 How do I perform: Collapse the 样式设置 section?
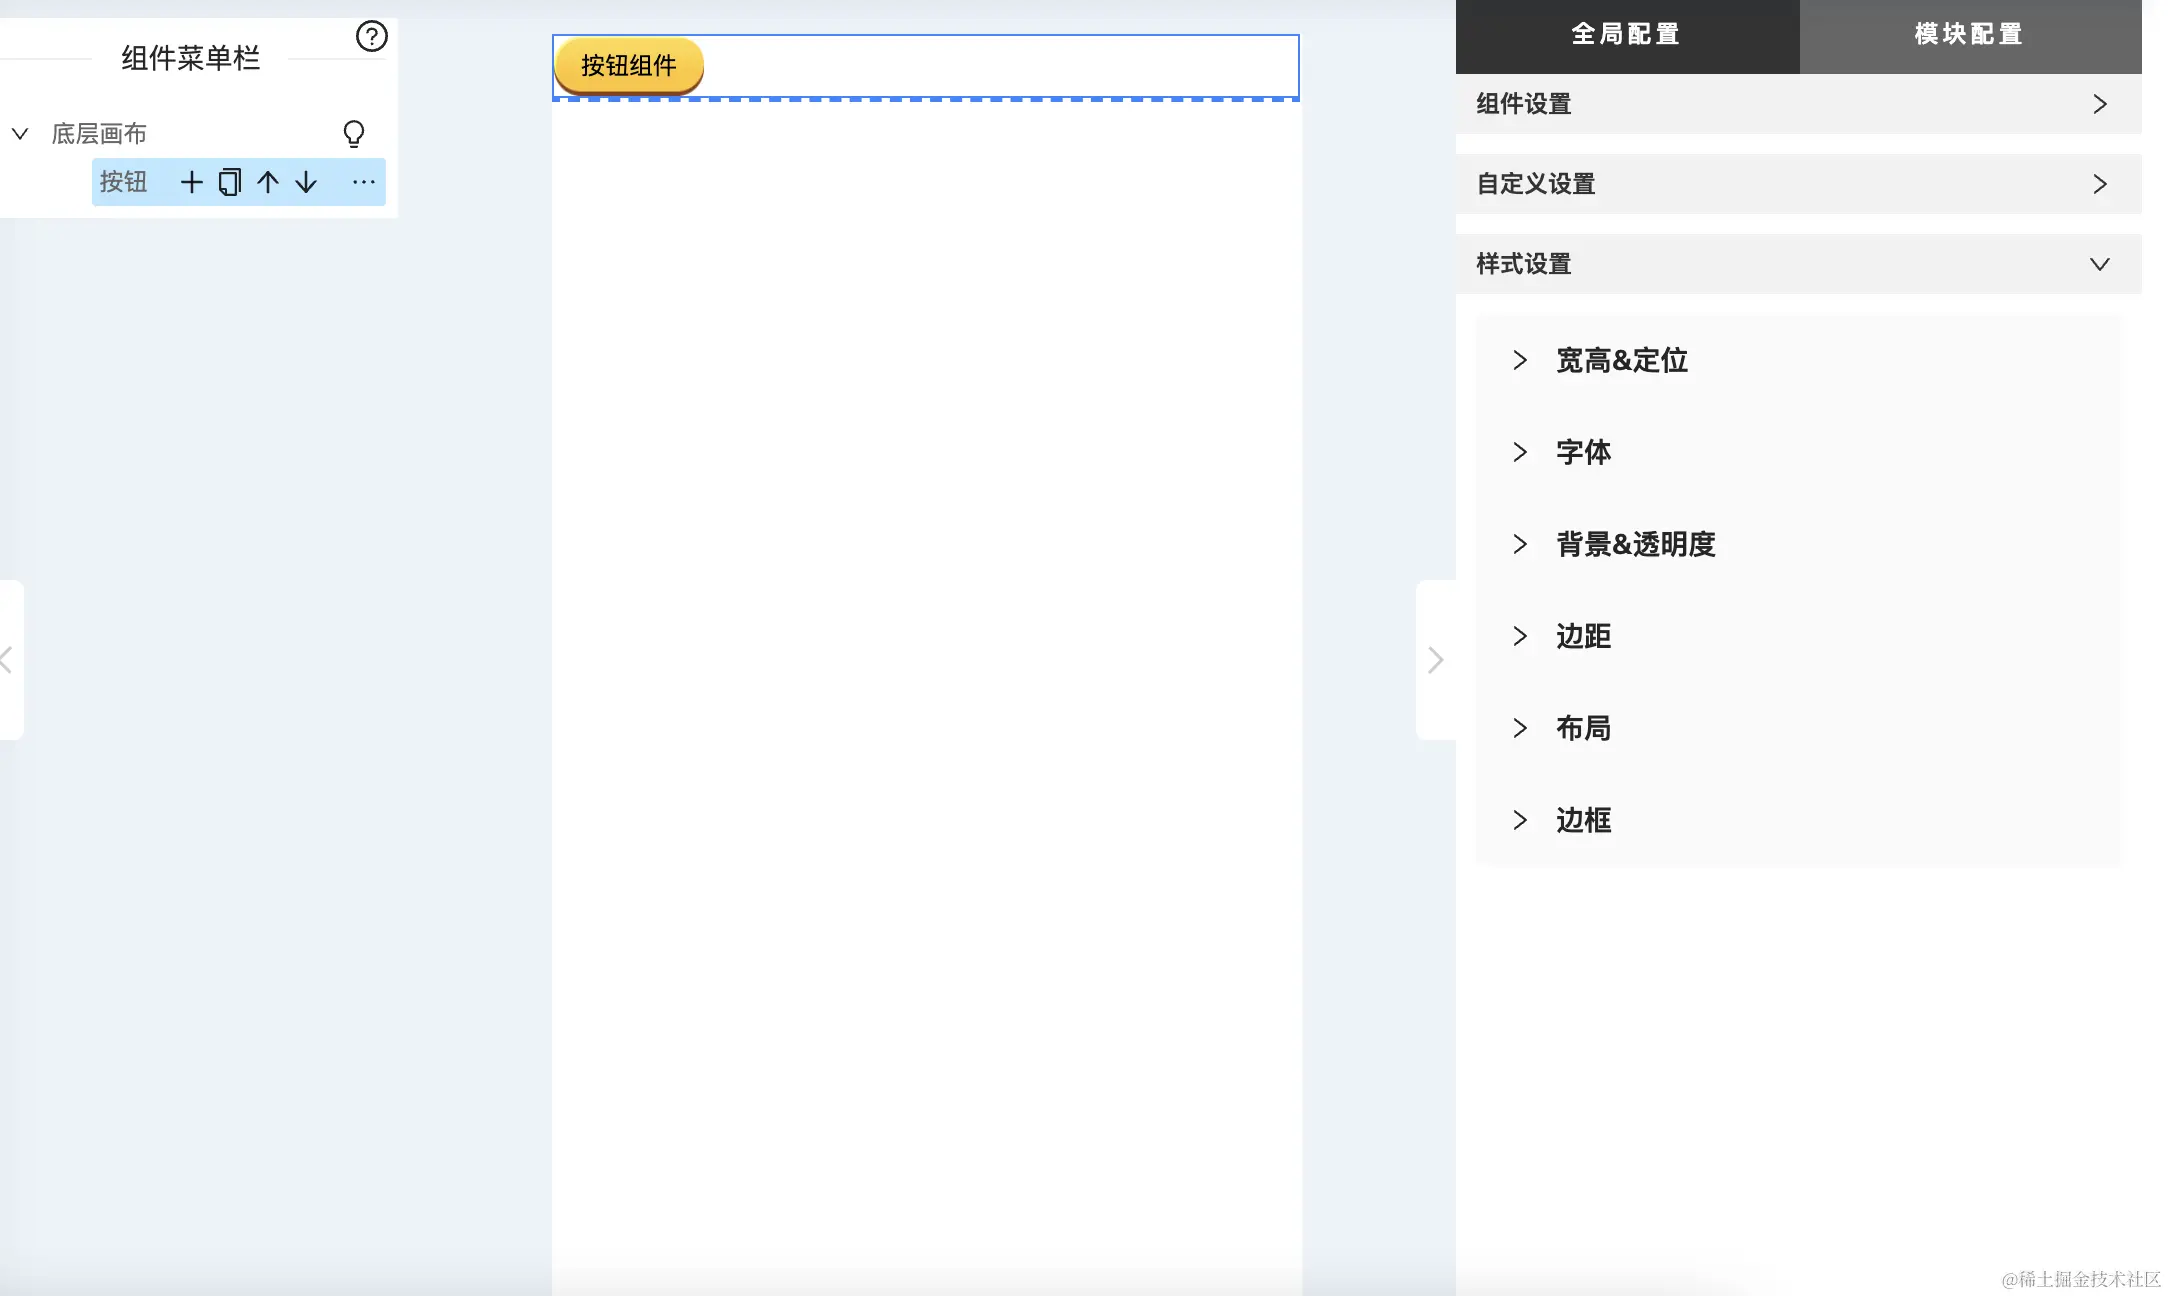(x=1798, y=264)
